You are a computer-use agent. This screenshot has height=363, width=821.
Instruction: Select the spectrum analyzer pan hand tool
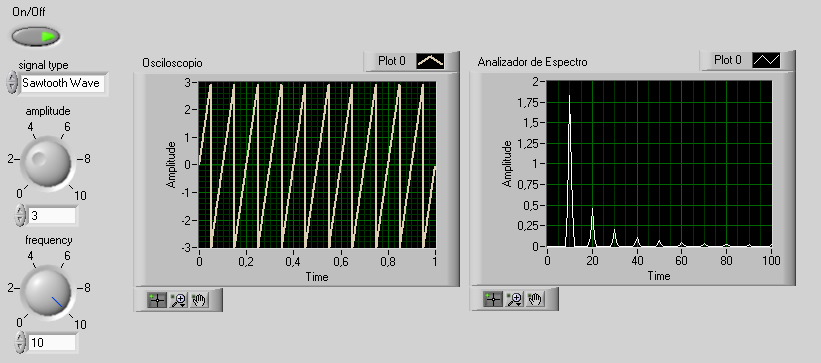point(535,299)
